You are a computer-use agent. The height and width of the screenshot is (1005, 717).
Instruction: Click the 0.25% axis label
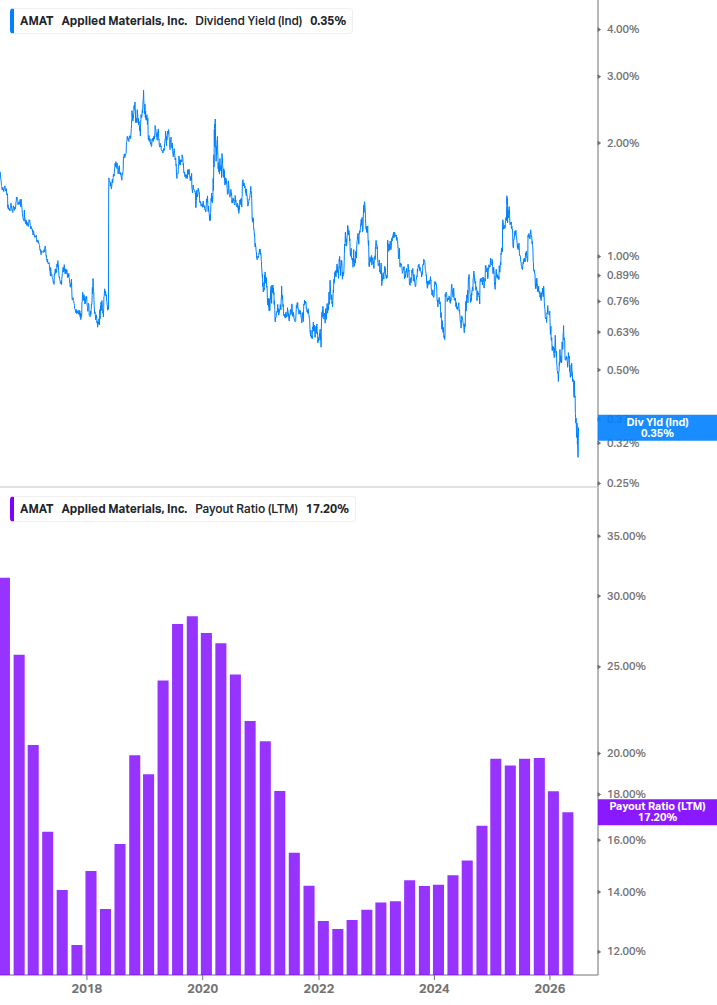click(x=623, y=483)
